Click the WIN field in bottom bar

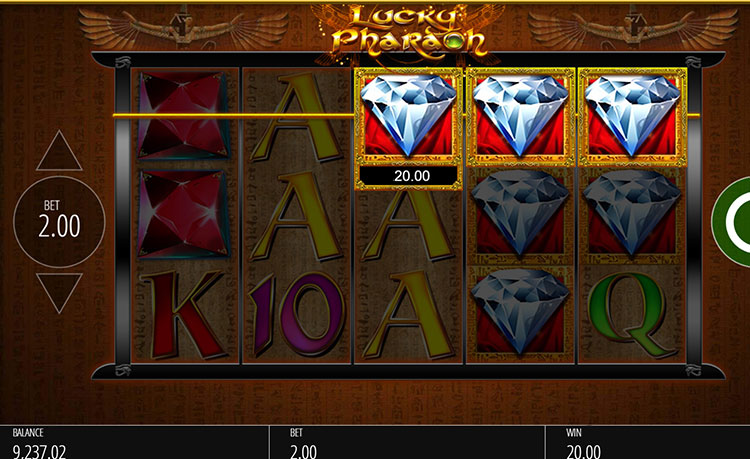[648, 442]
